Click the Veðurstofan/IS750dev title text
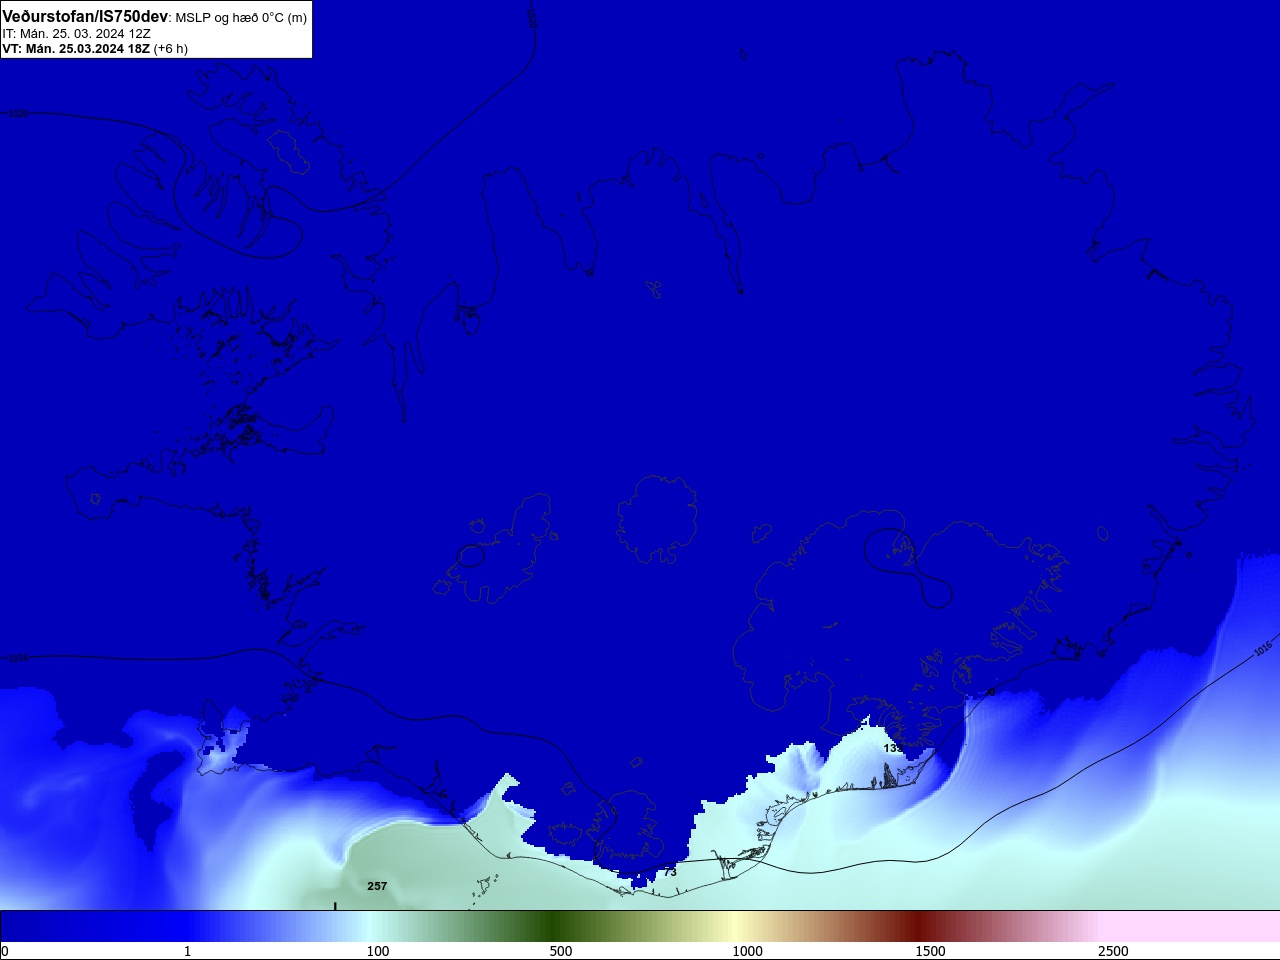The width and height of the screenshot is (1280, 960). [x=85, y=16]
